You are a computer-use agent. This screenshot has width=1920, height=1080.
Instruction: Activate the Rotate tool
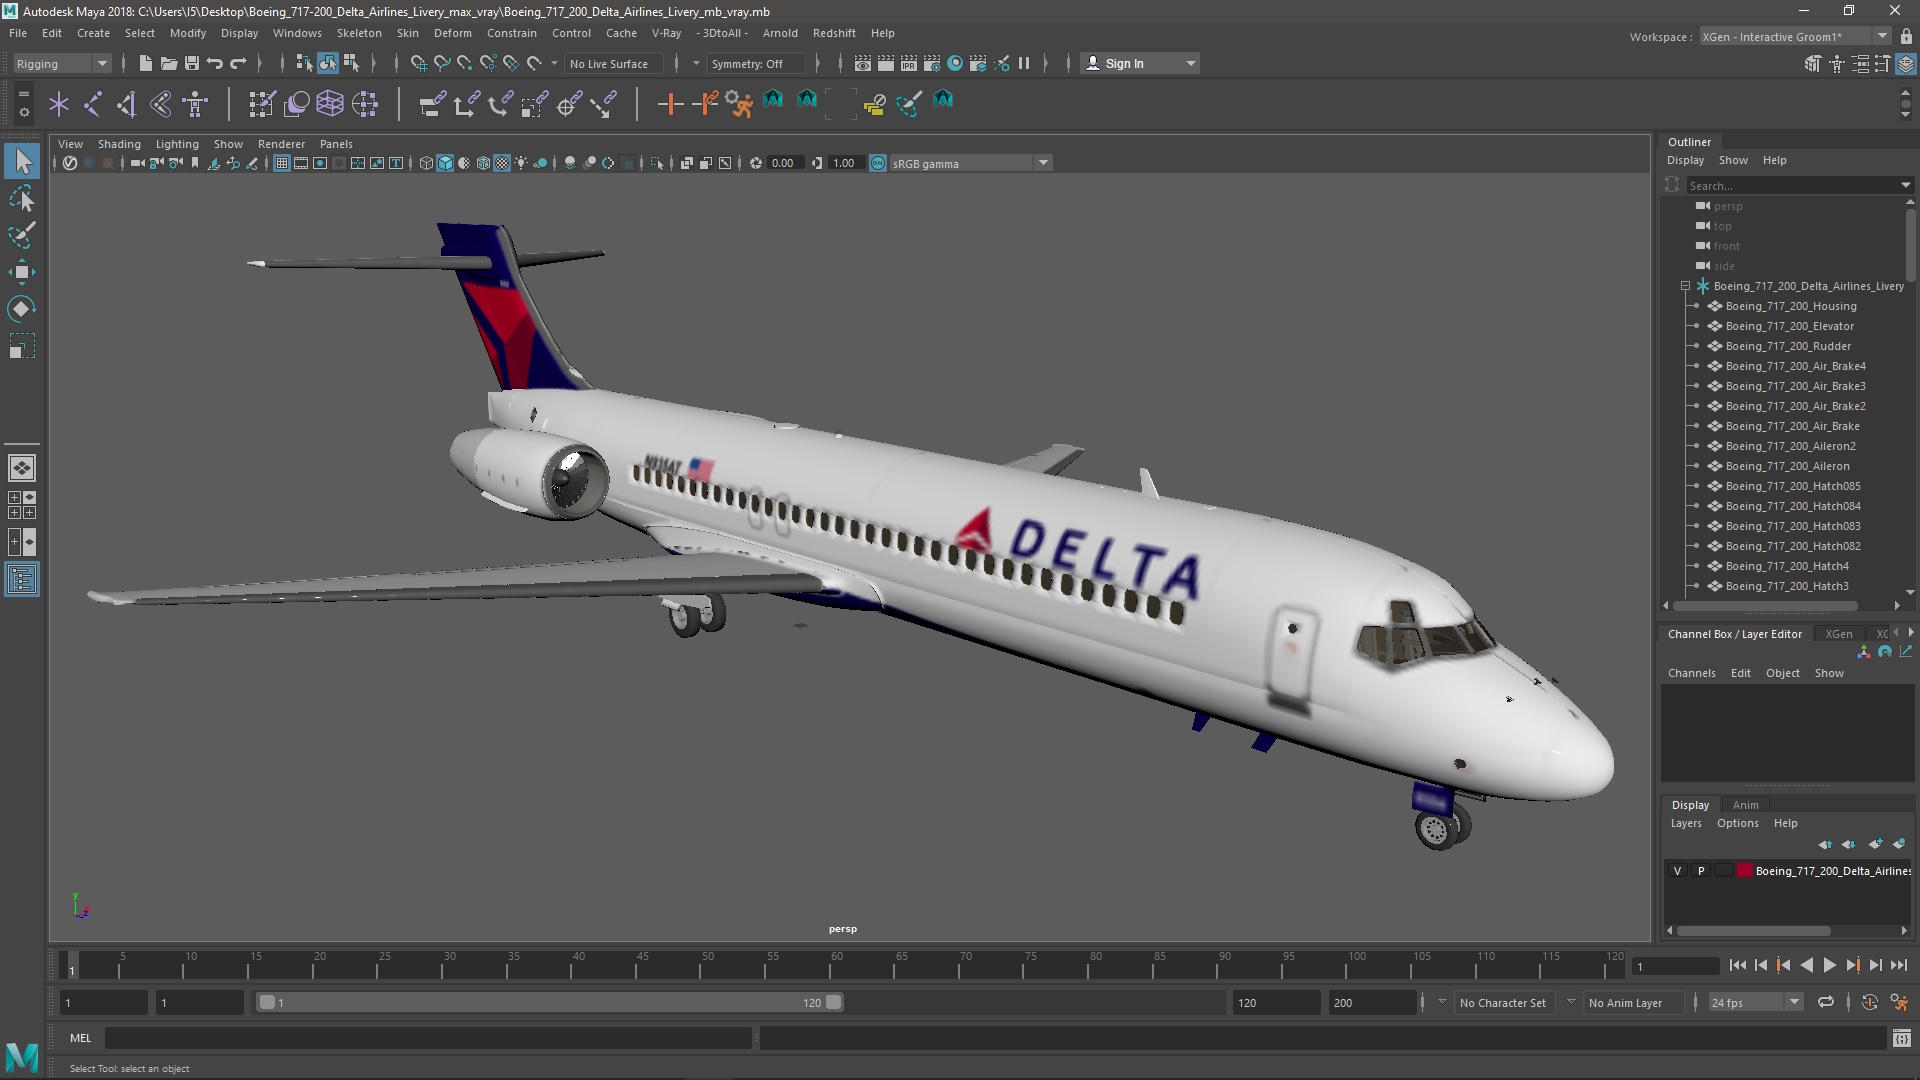[x=22, y=309]
